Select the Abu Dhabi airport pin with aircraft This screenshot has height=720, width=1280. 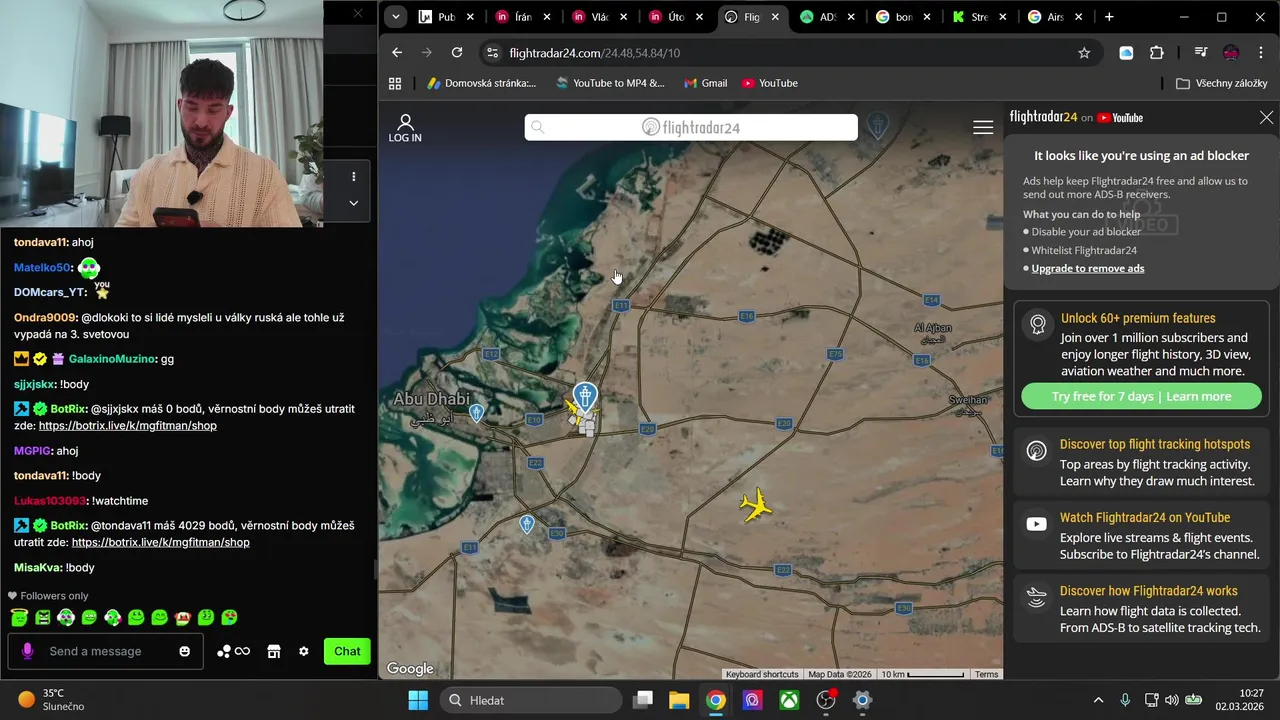pos(584,400)
